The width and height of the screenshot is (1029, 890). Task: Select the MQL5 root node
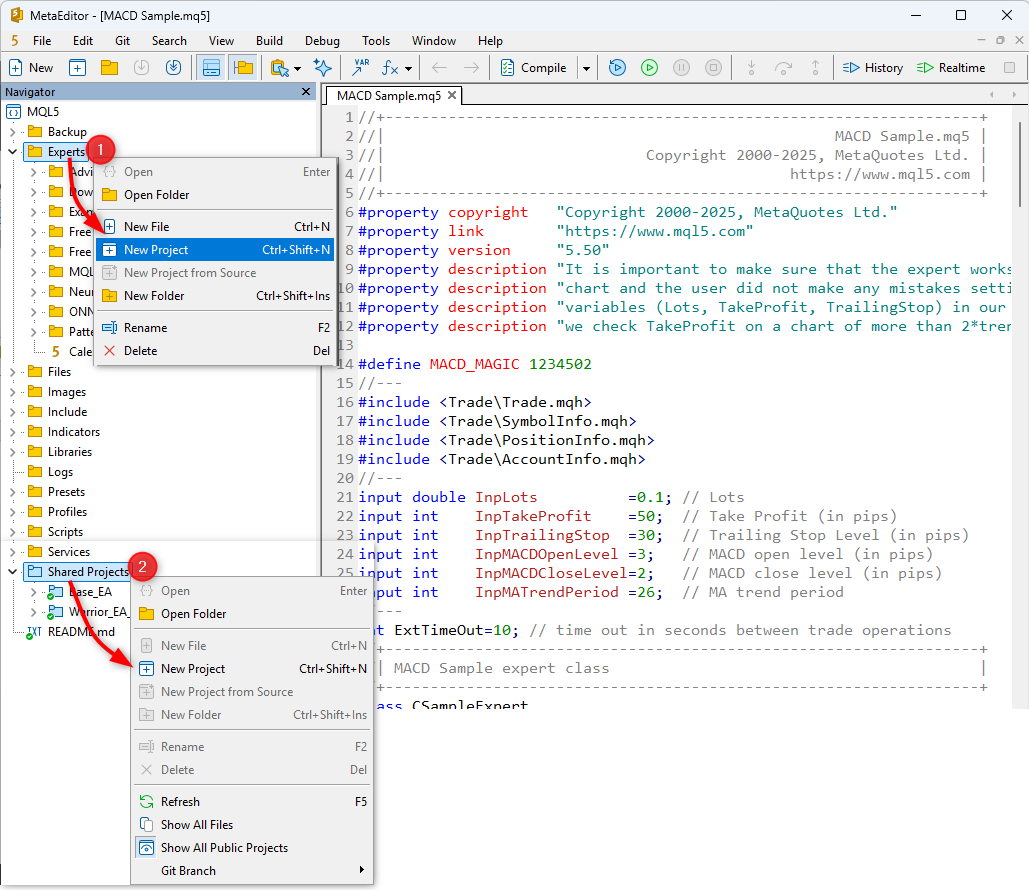pyautogui.click(x=33, y=112)
